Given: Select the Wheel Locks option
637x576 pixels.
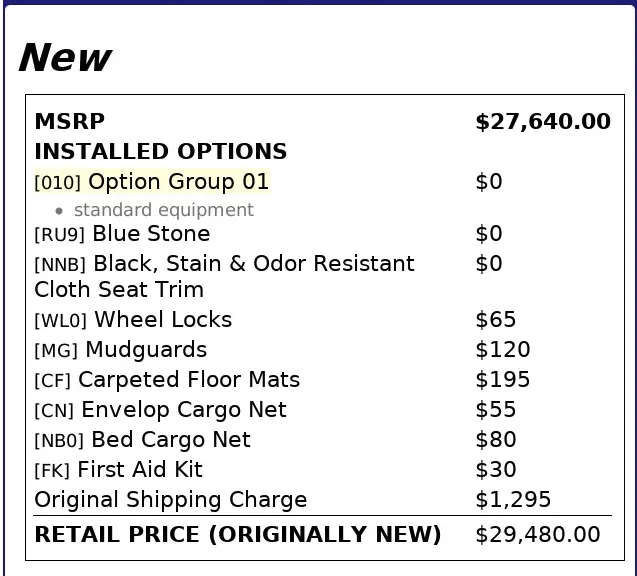Looking at the screenshot, I should pos(133,320).
